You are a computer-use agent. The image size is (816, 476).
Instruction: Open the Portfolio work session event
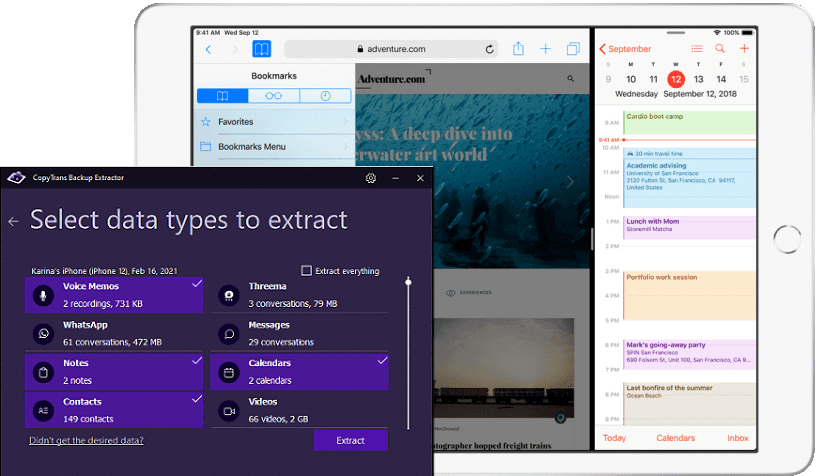(689, 295)
